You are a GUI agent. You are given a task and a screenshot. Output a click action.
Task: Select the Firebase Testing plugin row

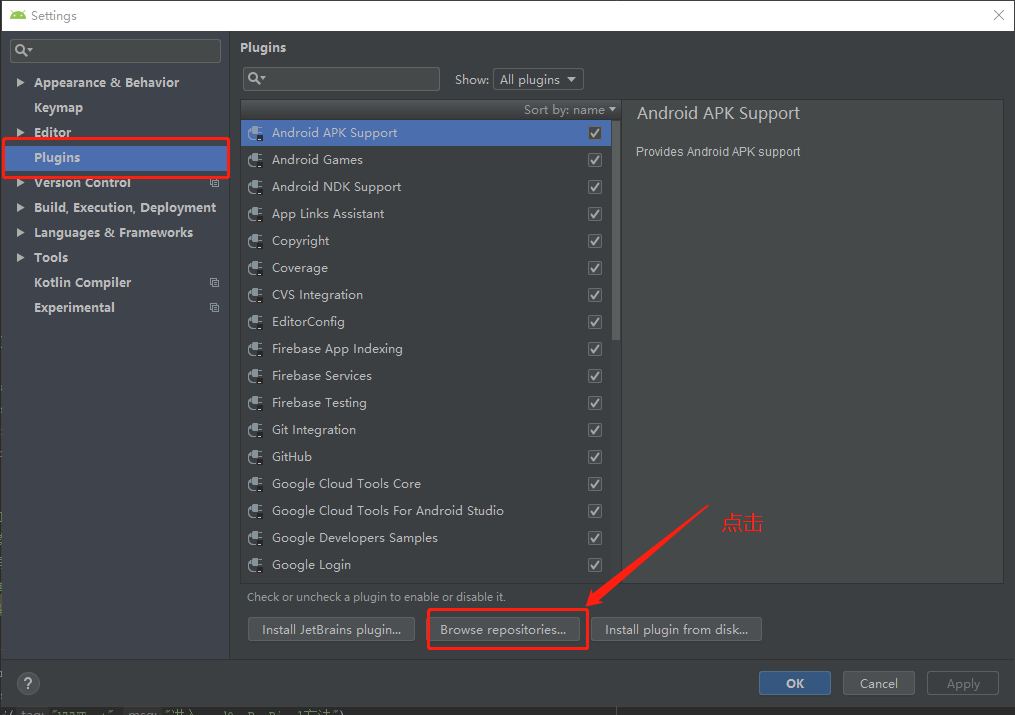[426, 403]
